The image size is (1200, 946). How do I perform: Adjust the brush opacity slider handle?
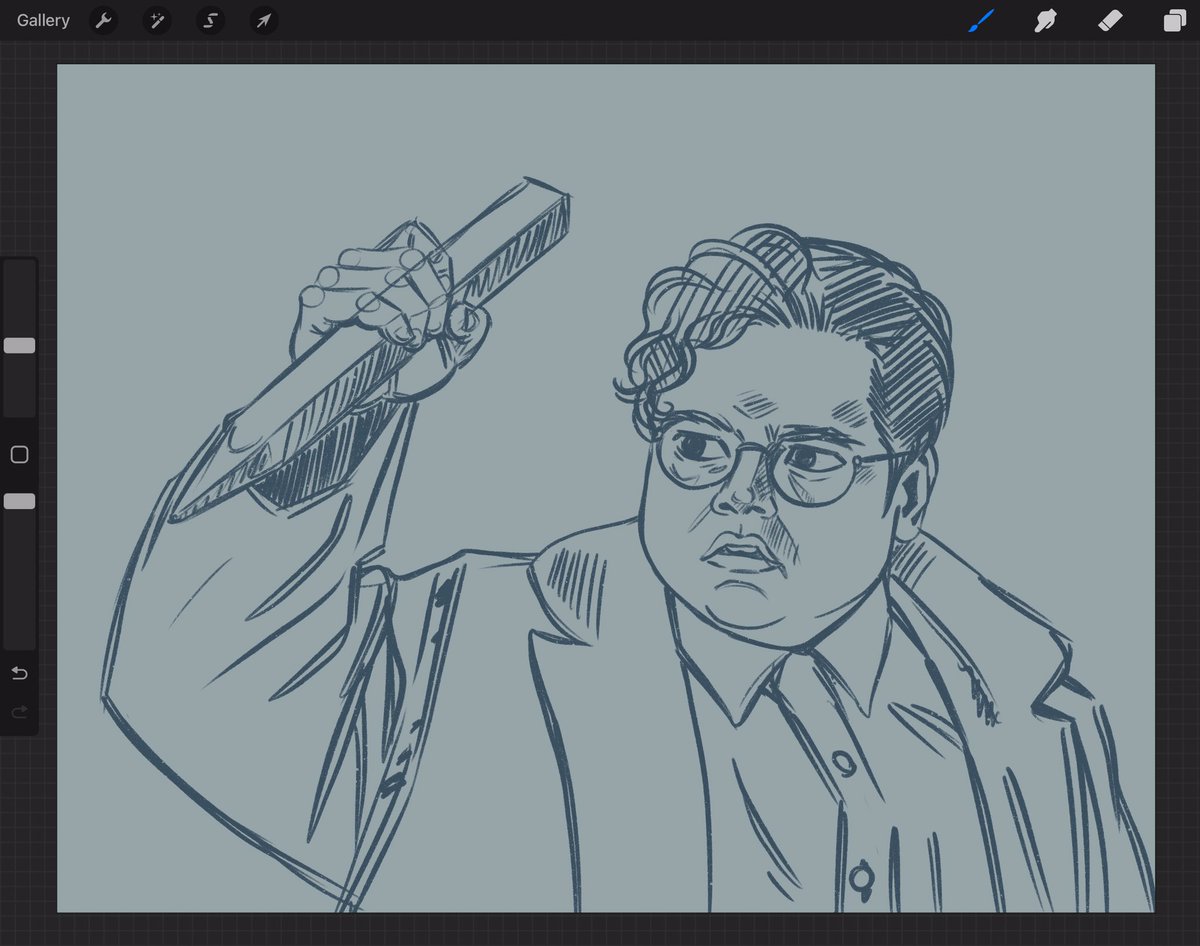[19, 501]
